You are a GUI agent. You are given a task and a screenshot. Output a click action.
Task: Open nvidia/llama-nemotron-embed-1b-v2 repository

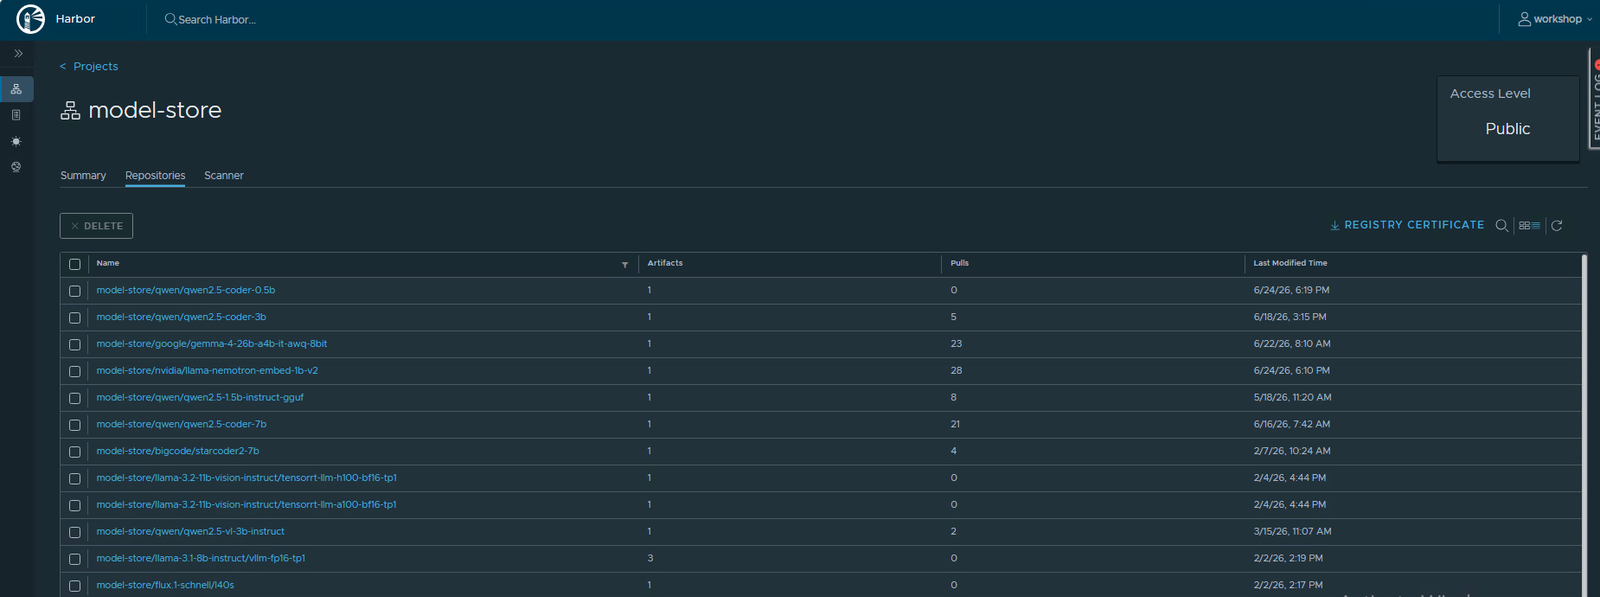click(207, 371)
